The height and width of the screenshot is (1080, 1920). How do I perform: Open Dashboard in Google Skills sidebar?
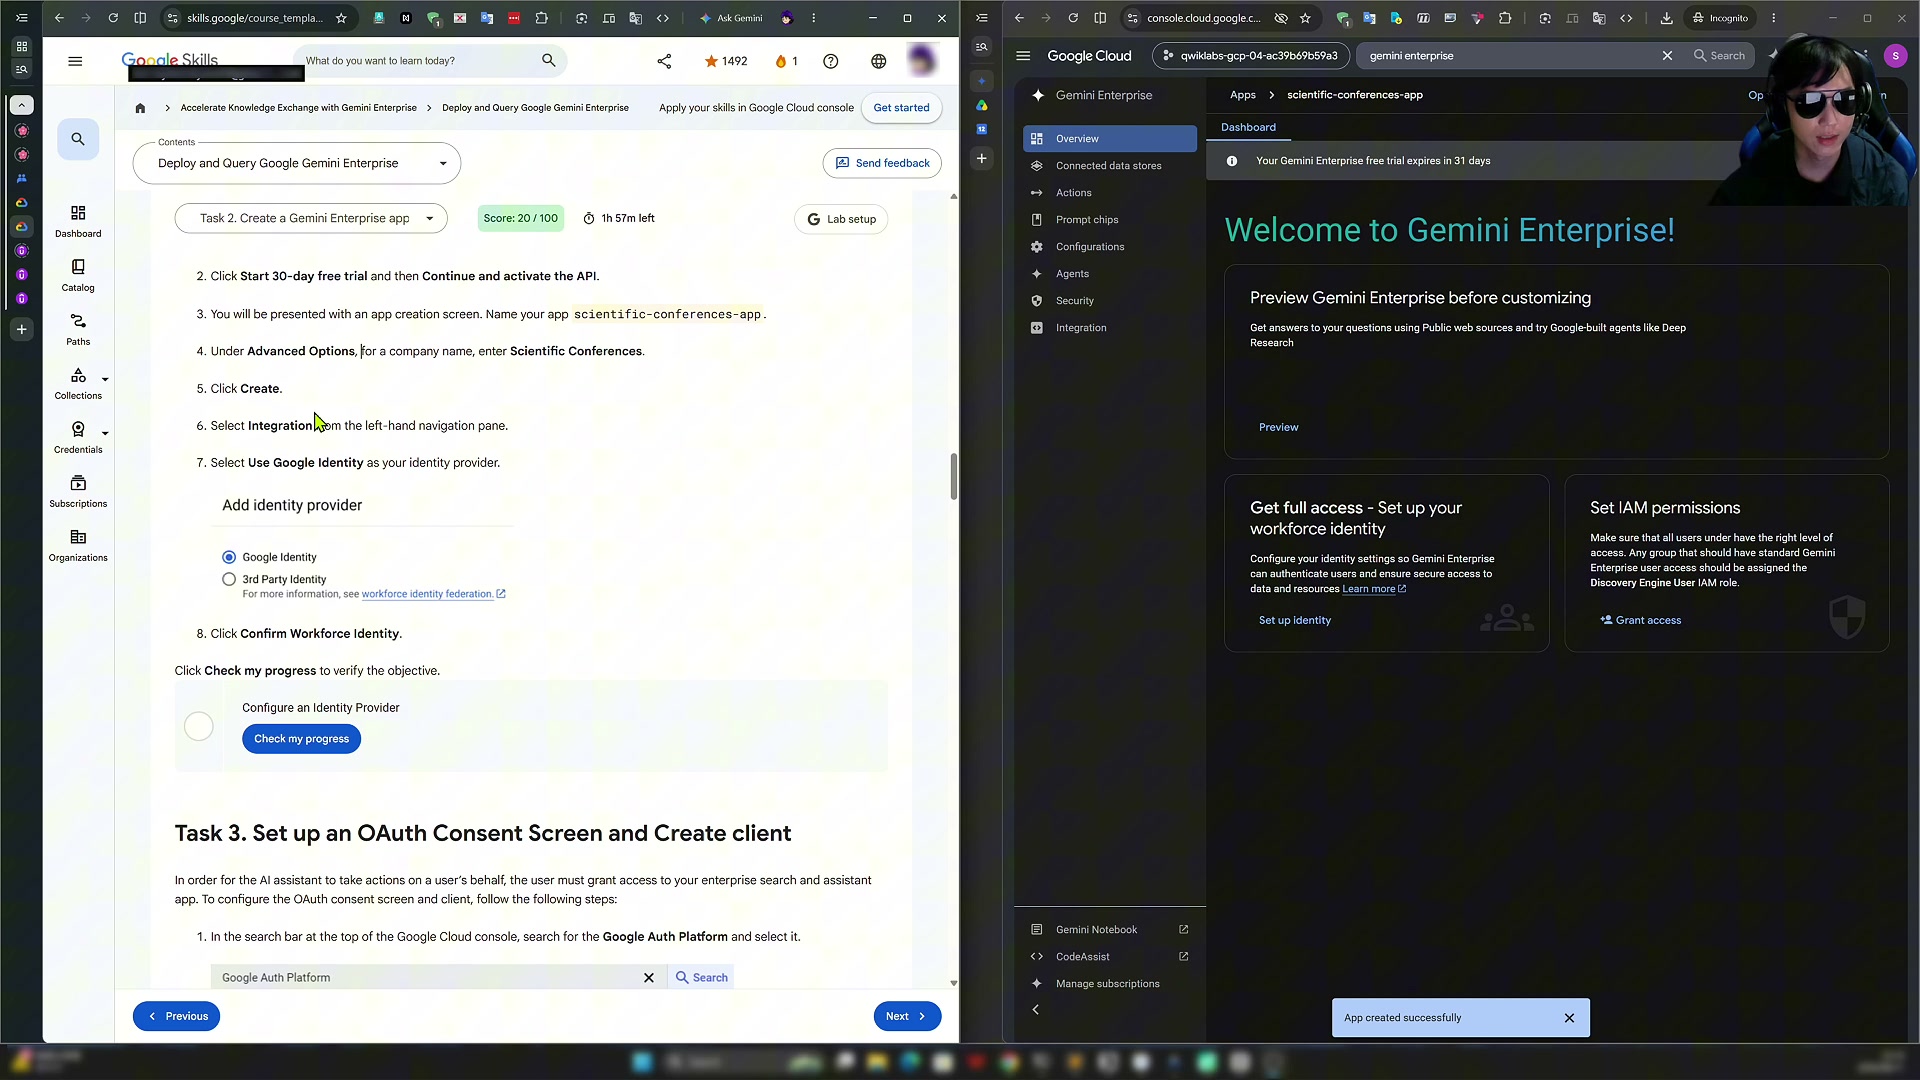tap(78, 222)
